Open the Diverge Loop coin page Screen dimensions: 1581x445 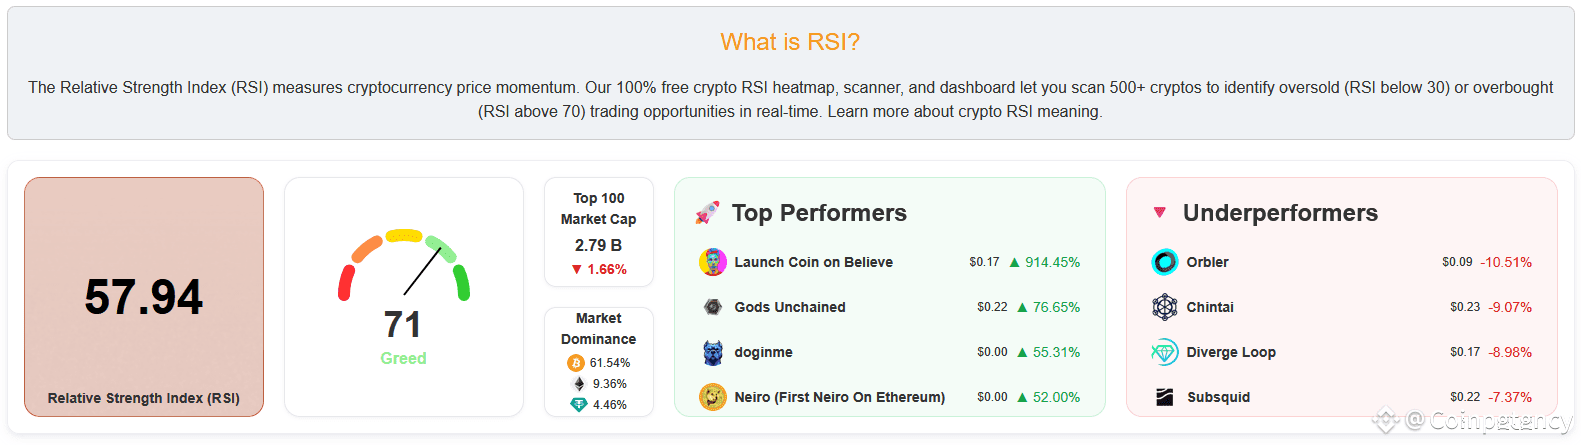pos(1230,352)
